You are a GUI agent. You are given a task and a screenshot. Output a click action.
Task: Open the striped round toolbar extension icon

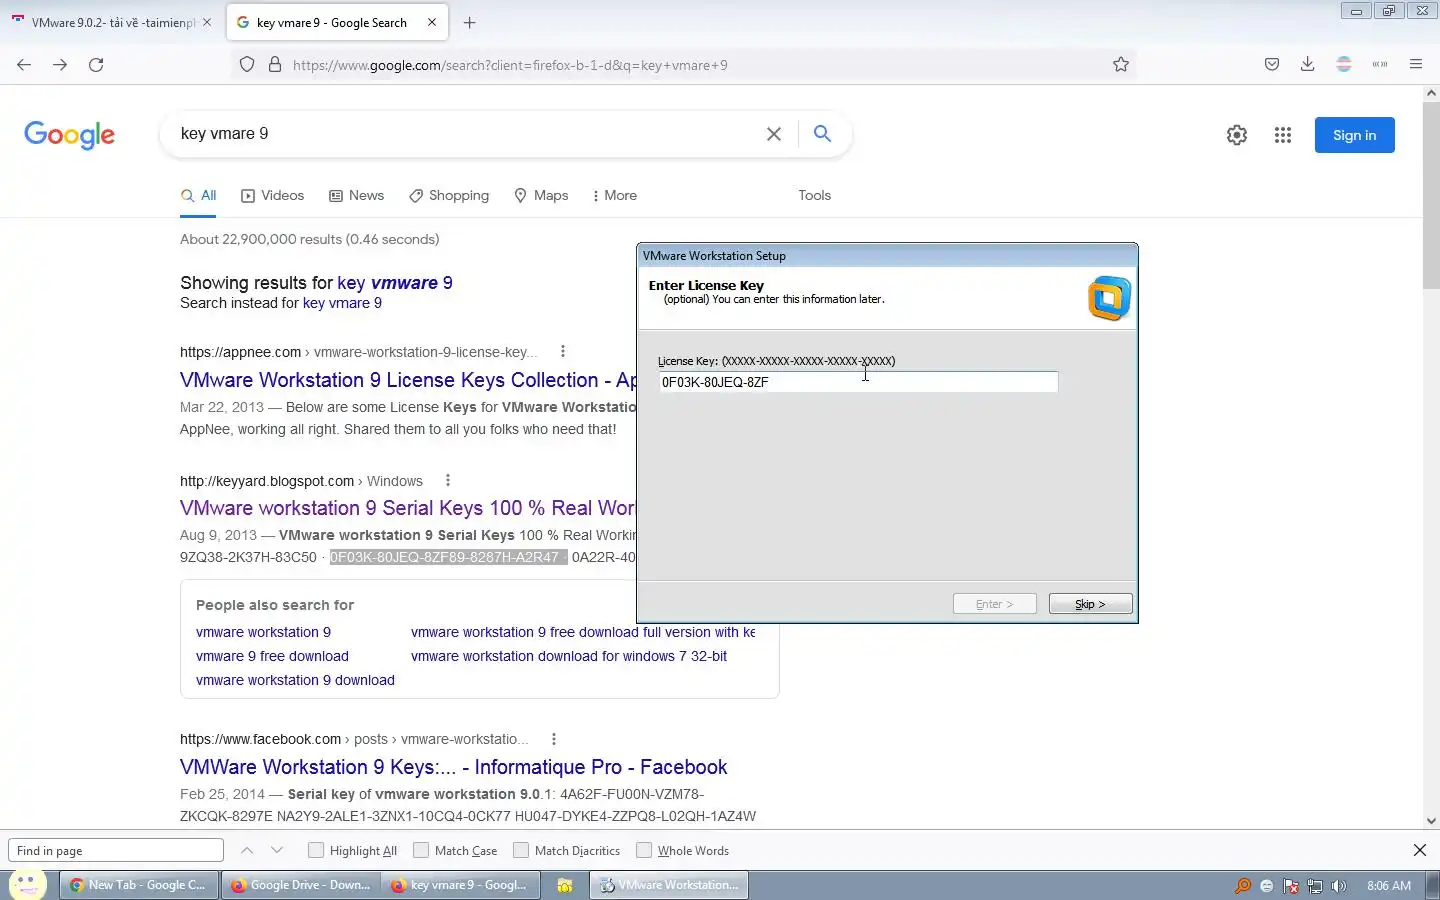[x=1344, y=65]
